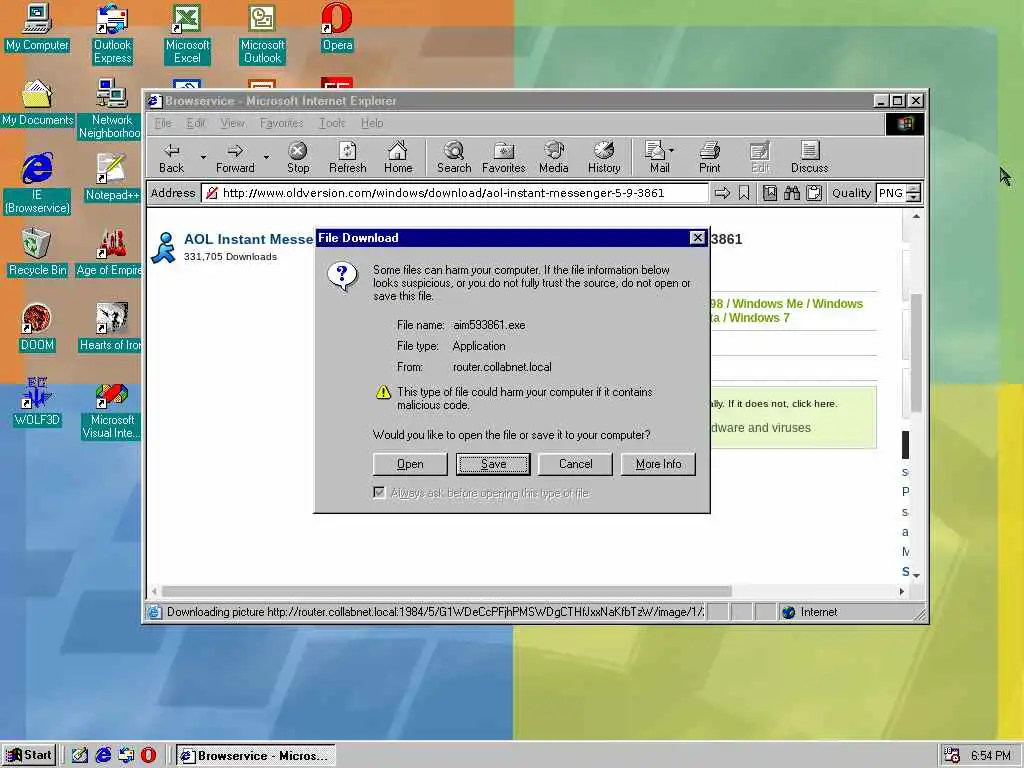
Task: Launch Opera from the quick launch bar
Action: coord(148,755)
